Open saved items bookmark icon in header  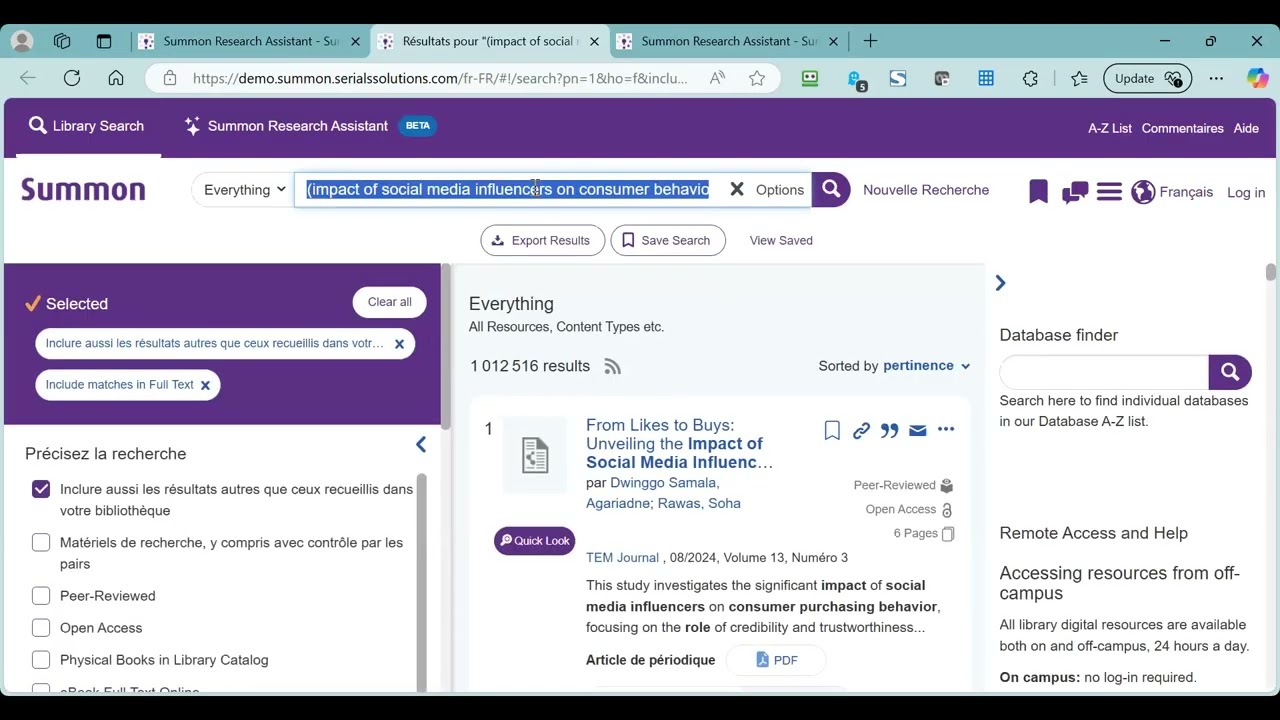1038,191
